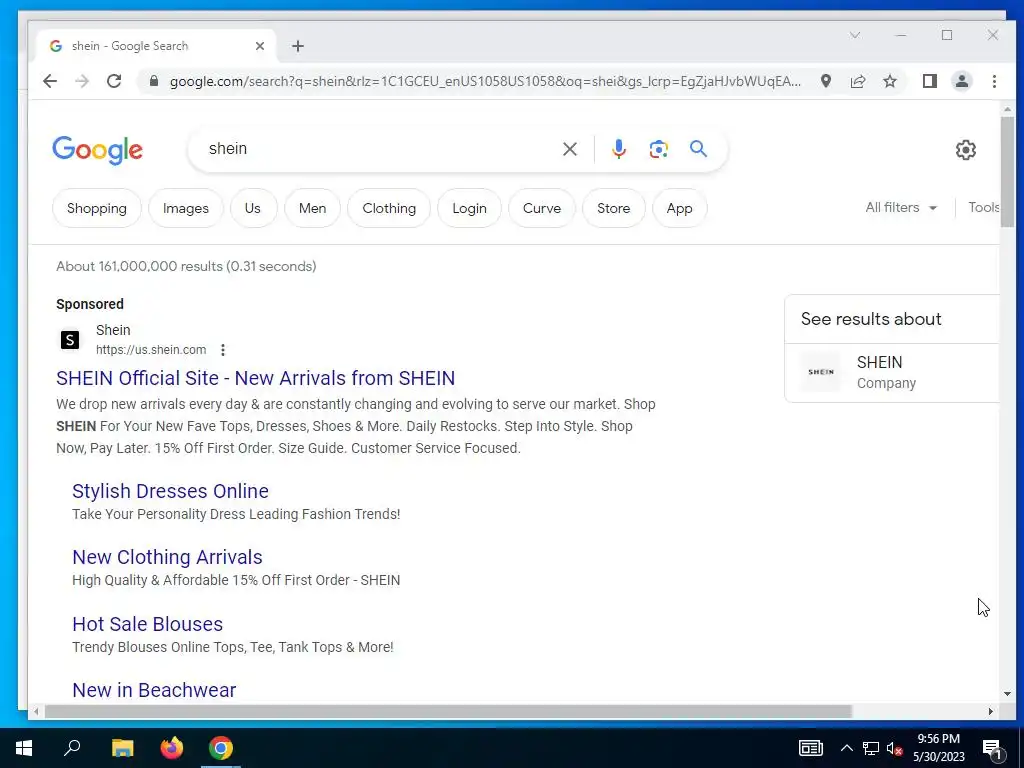Close the shein Google Search tab
The height and width of the screenshot is (768, 1024).
pyautogui.click(x=260, y=46)
